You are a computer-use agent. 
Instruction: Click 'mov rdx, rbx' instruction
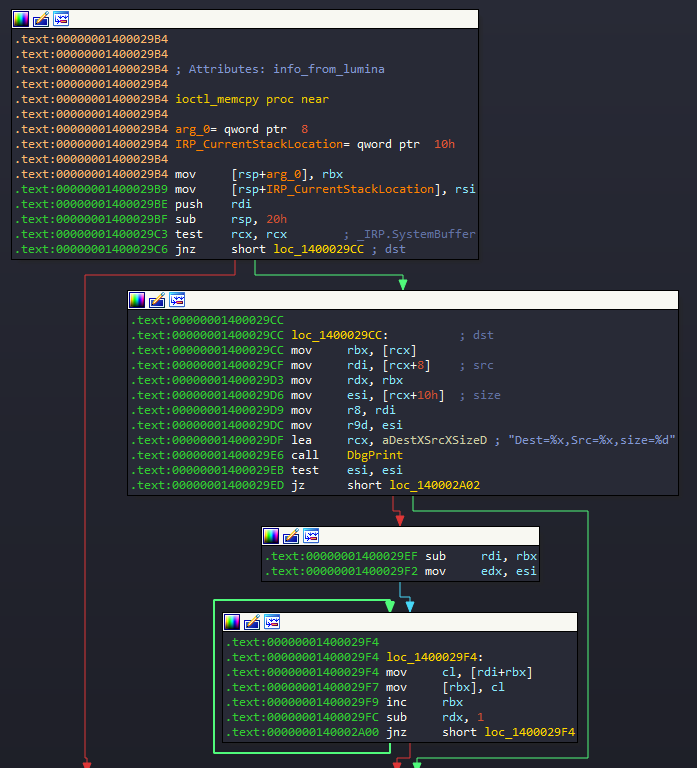[347, 380]
